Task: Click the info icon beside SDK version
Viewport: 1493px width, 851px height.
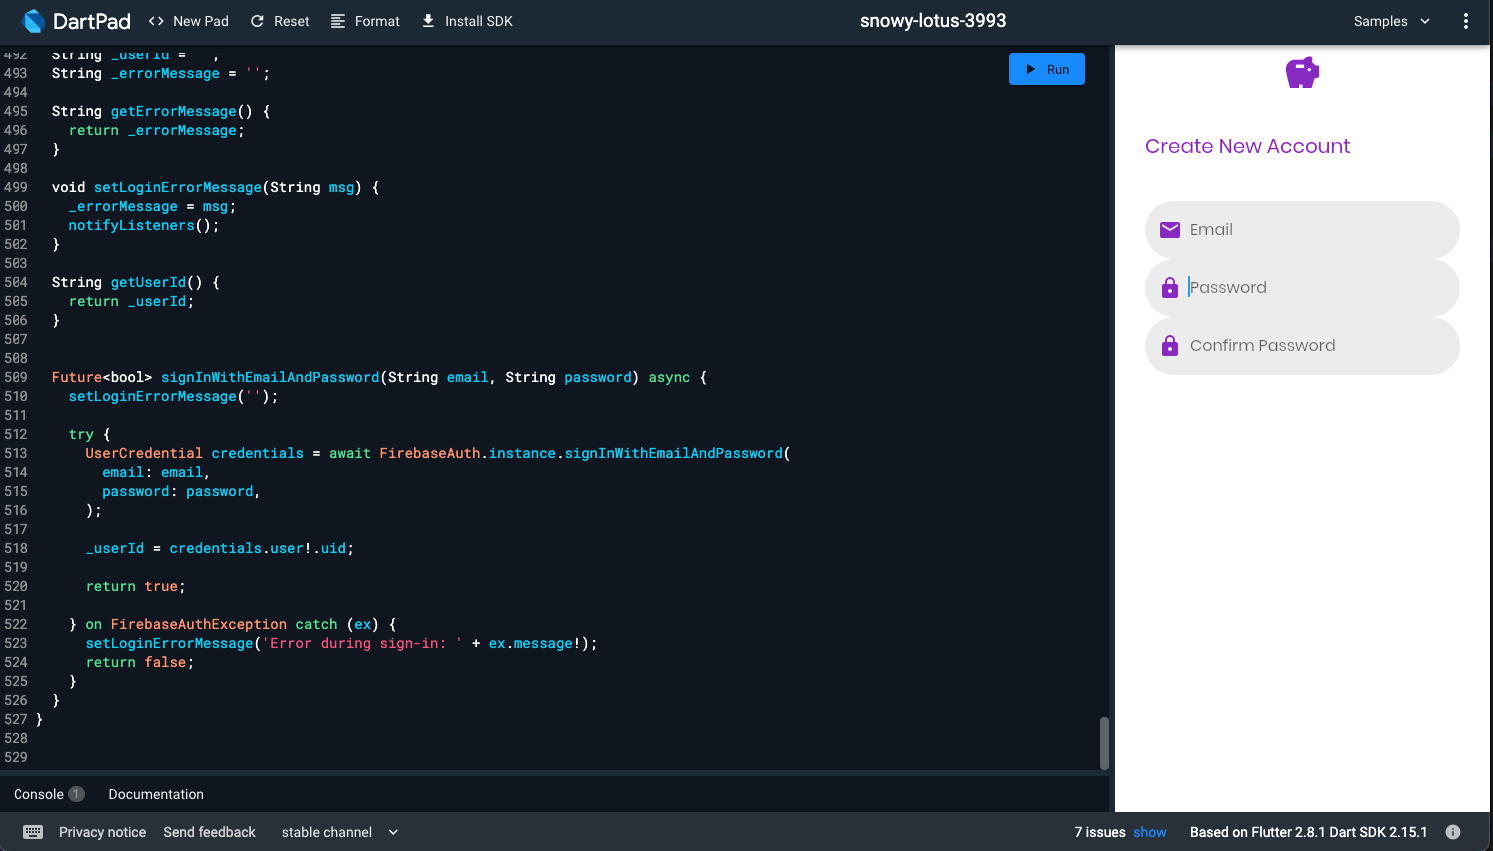Action: point(1453,832)
